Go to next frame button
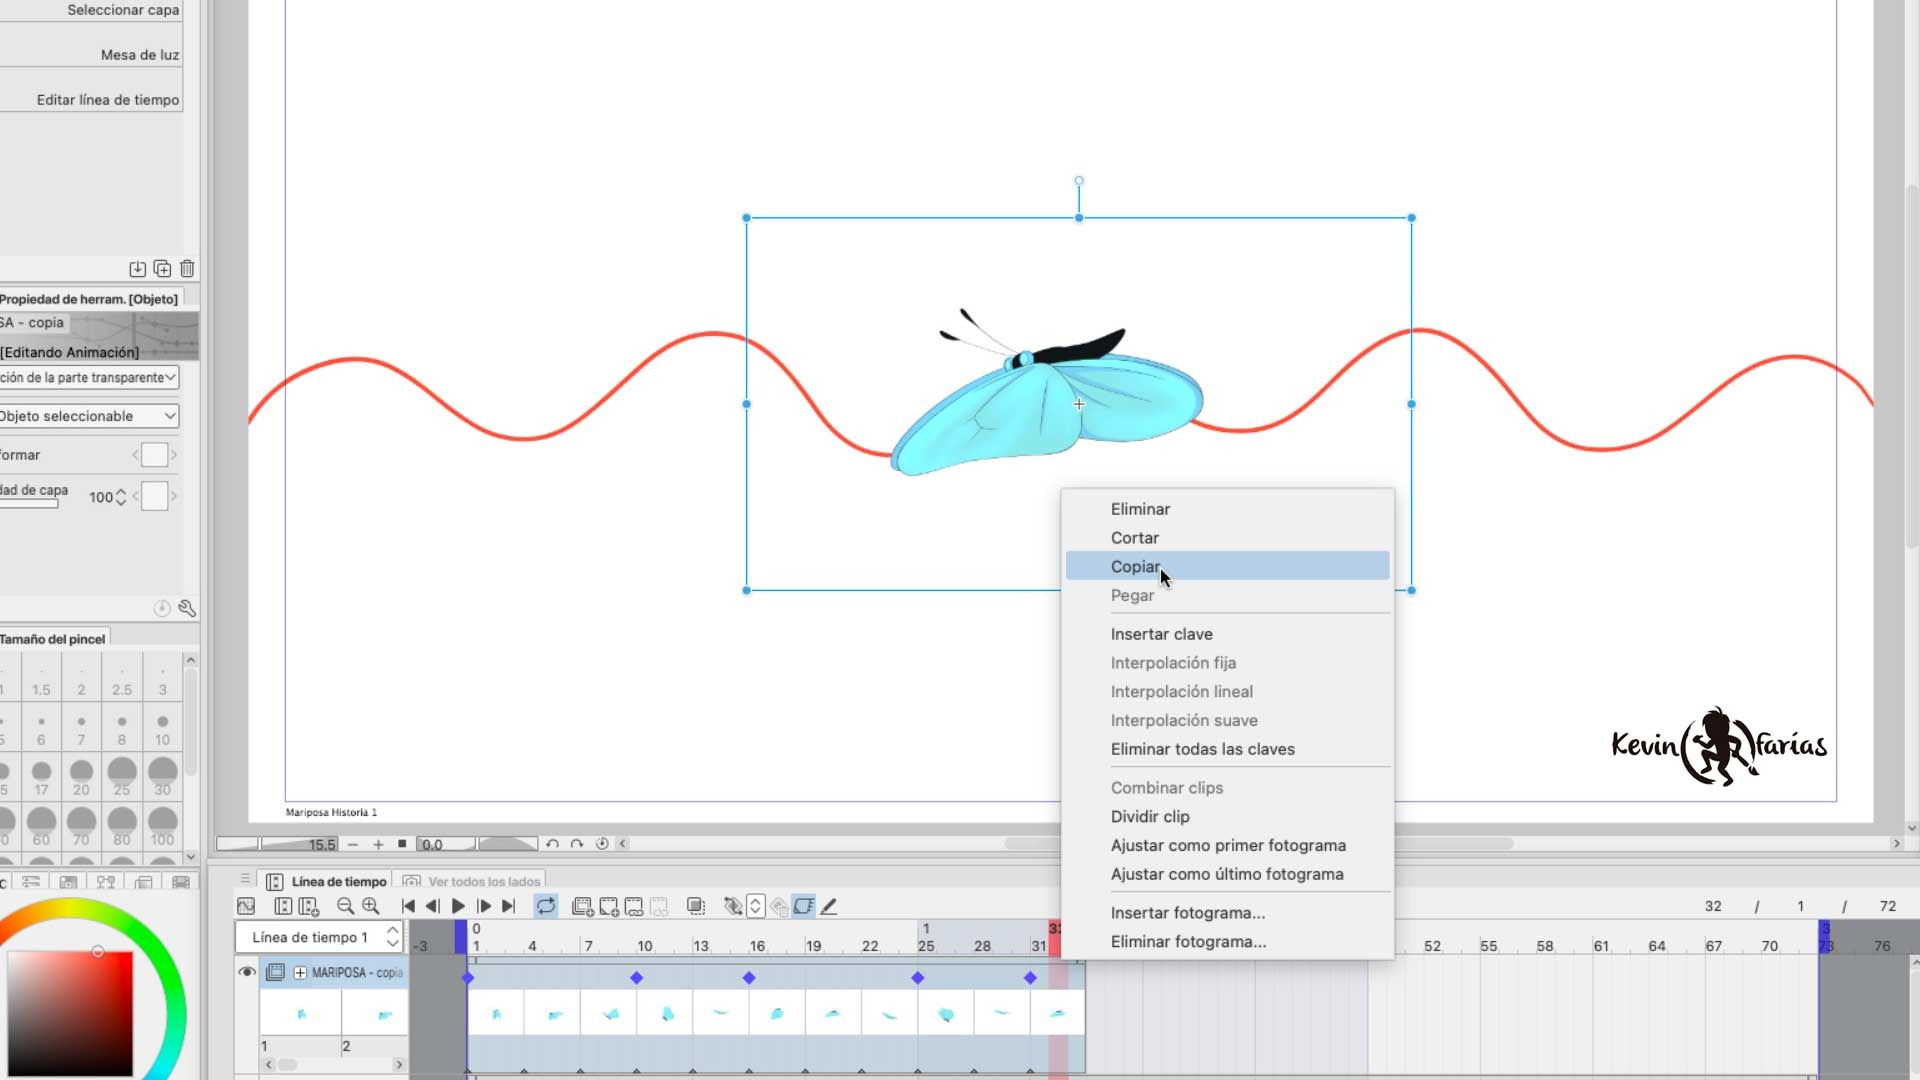This screenshot has width=1920, height=1080. 484,906
